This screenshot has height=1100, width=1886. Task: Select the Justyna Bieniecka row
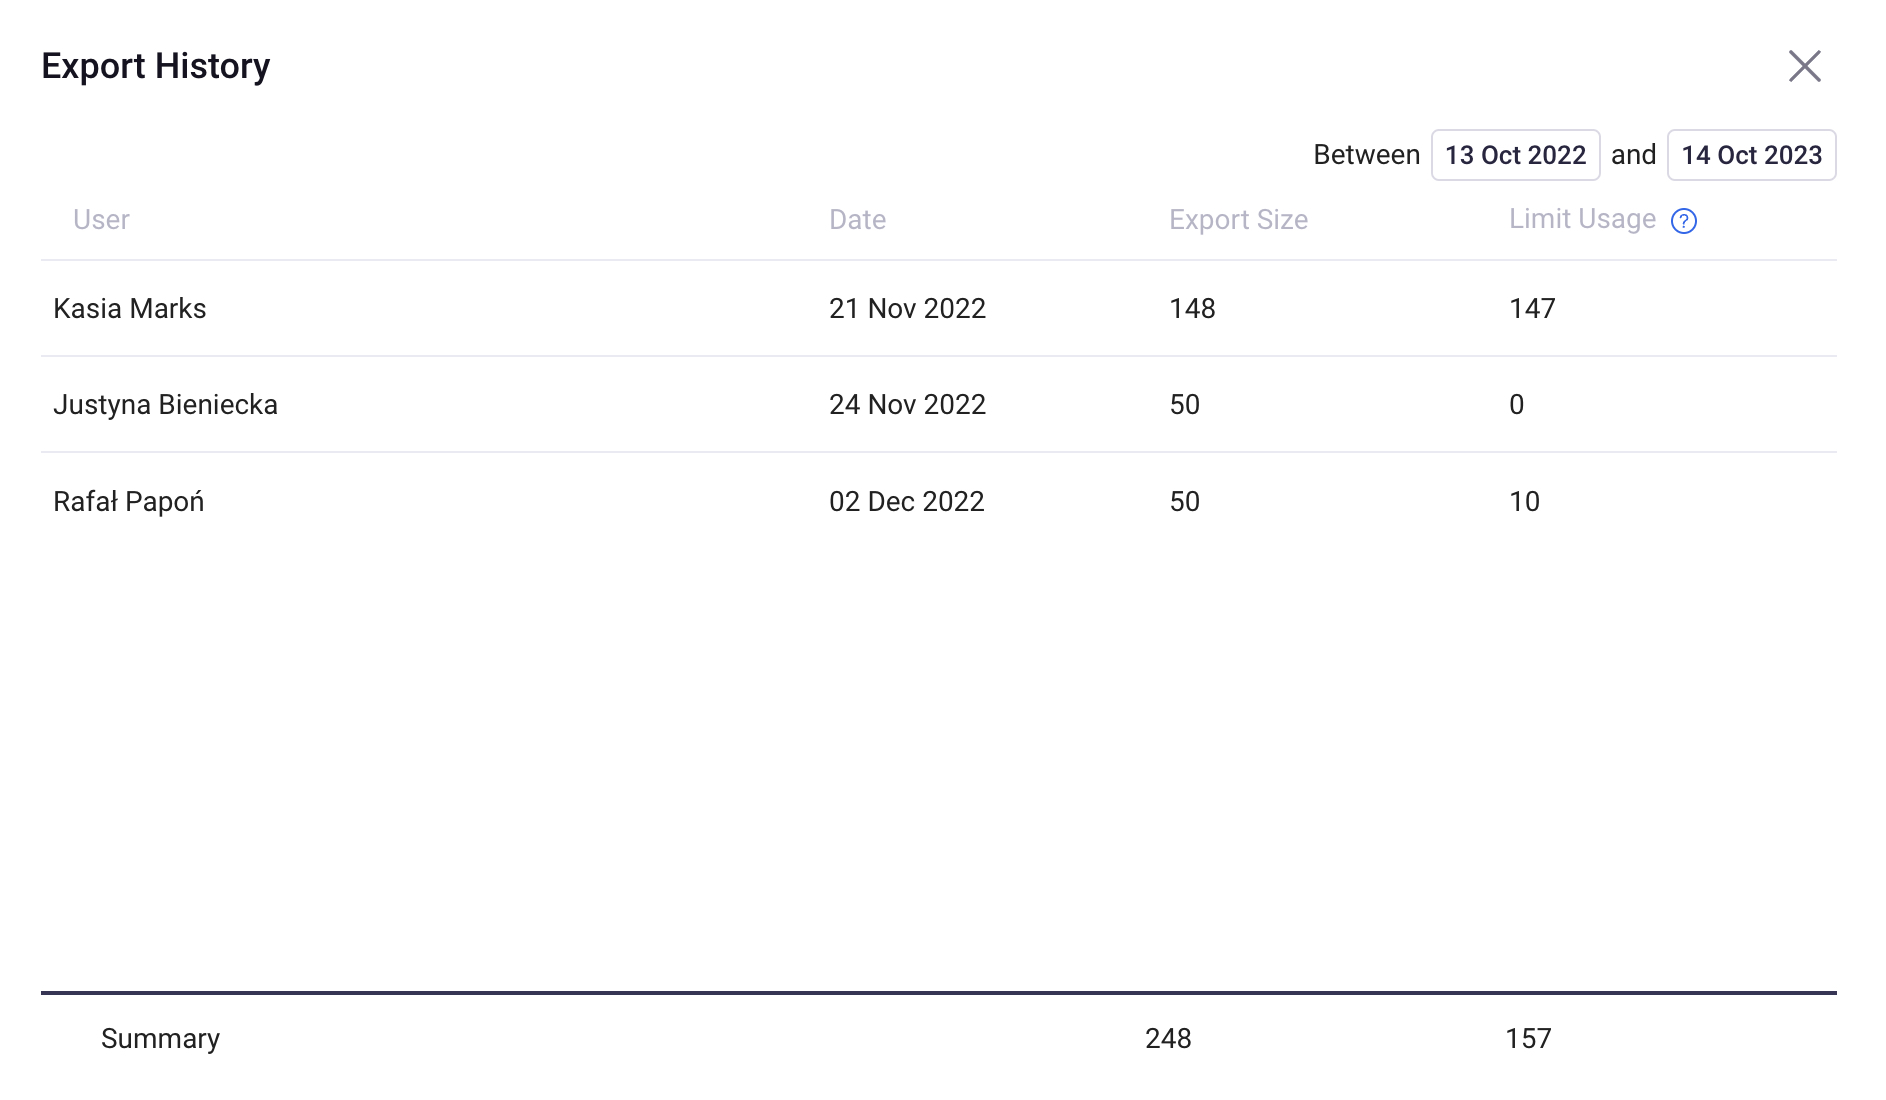coord(938,404)
